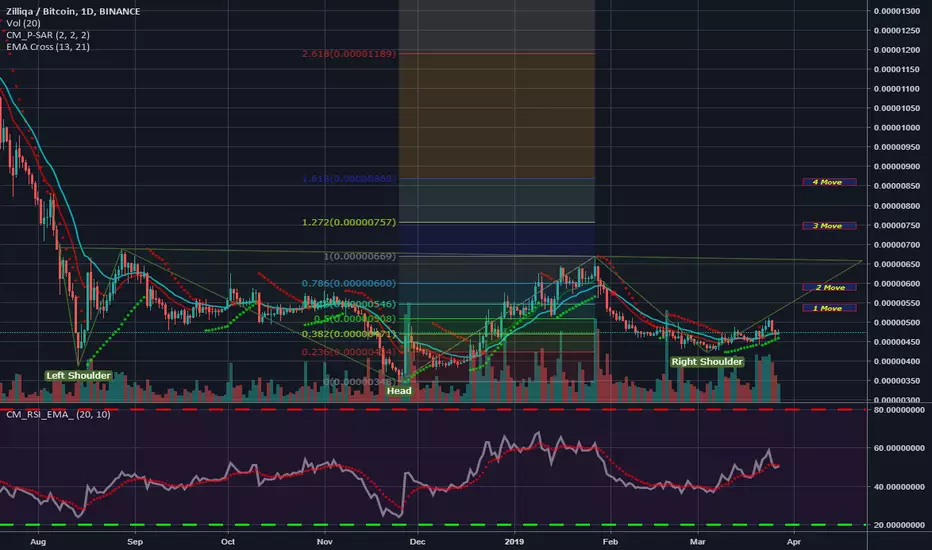Click the 80.00000000 RSI axis value
This screenshot has height=550, width=932.
click(899, 410)
